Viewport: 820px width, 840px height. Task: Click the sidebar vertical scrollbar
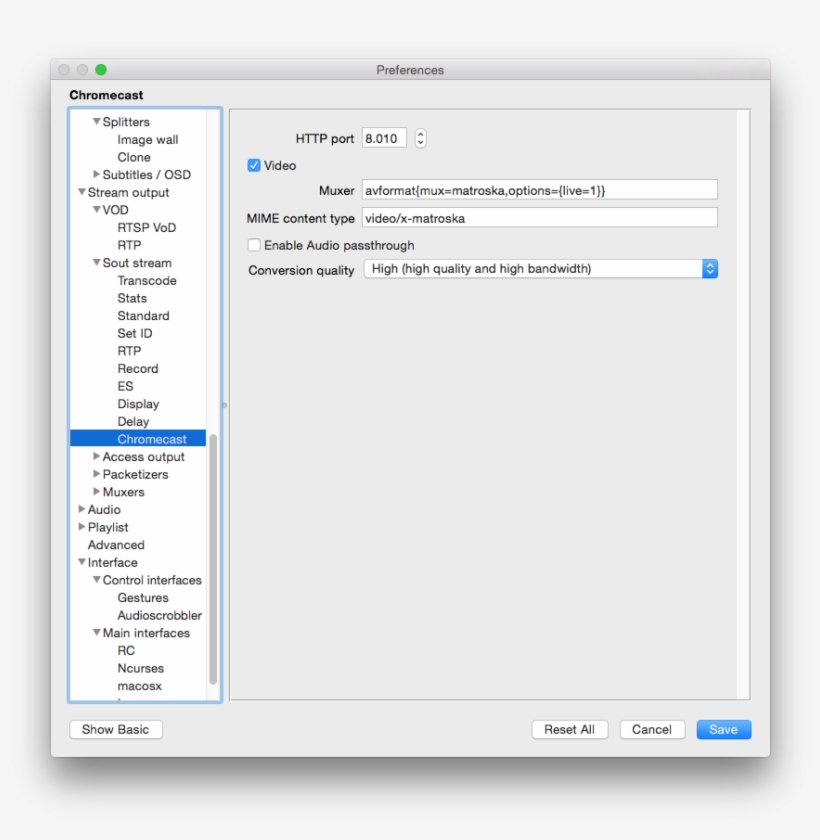click(213, 560)
